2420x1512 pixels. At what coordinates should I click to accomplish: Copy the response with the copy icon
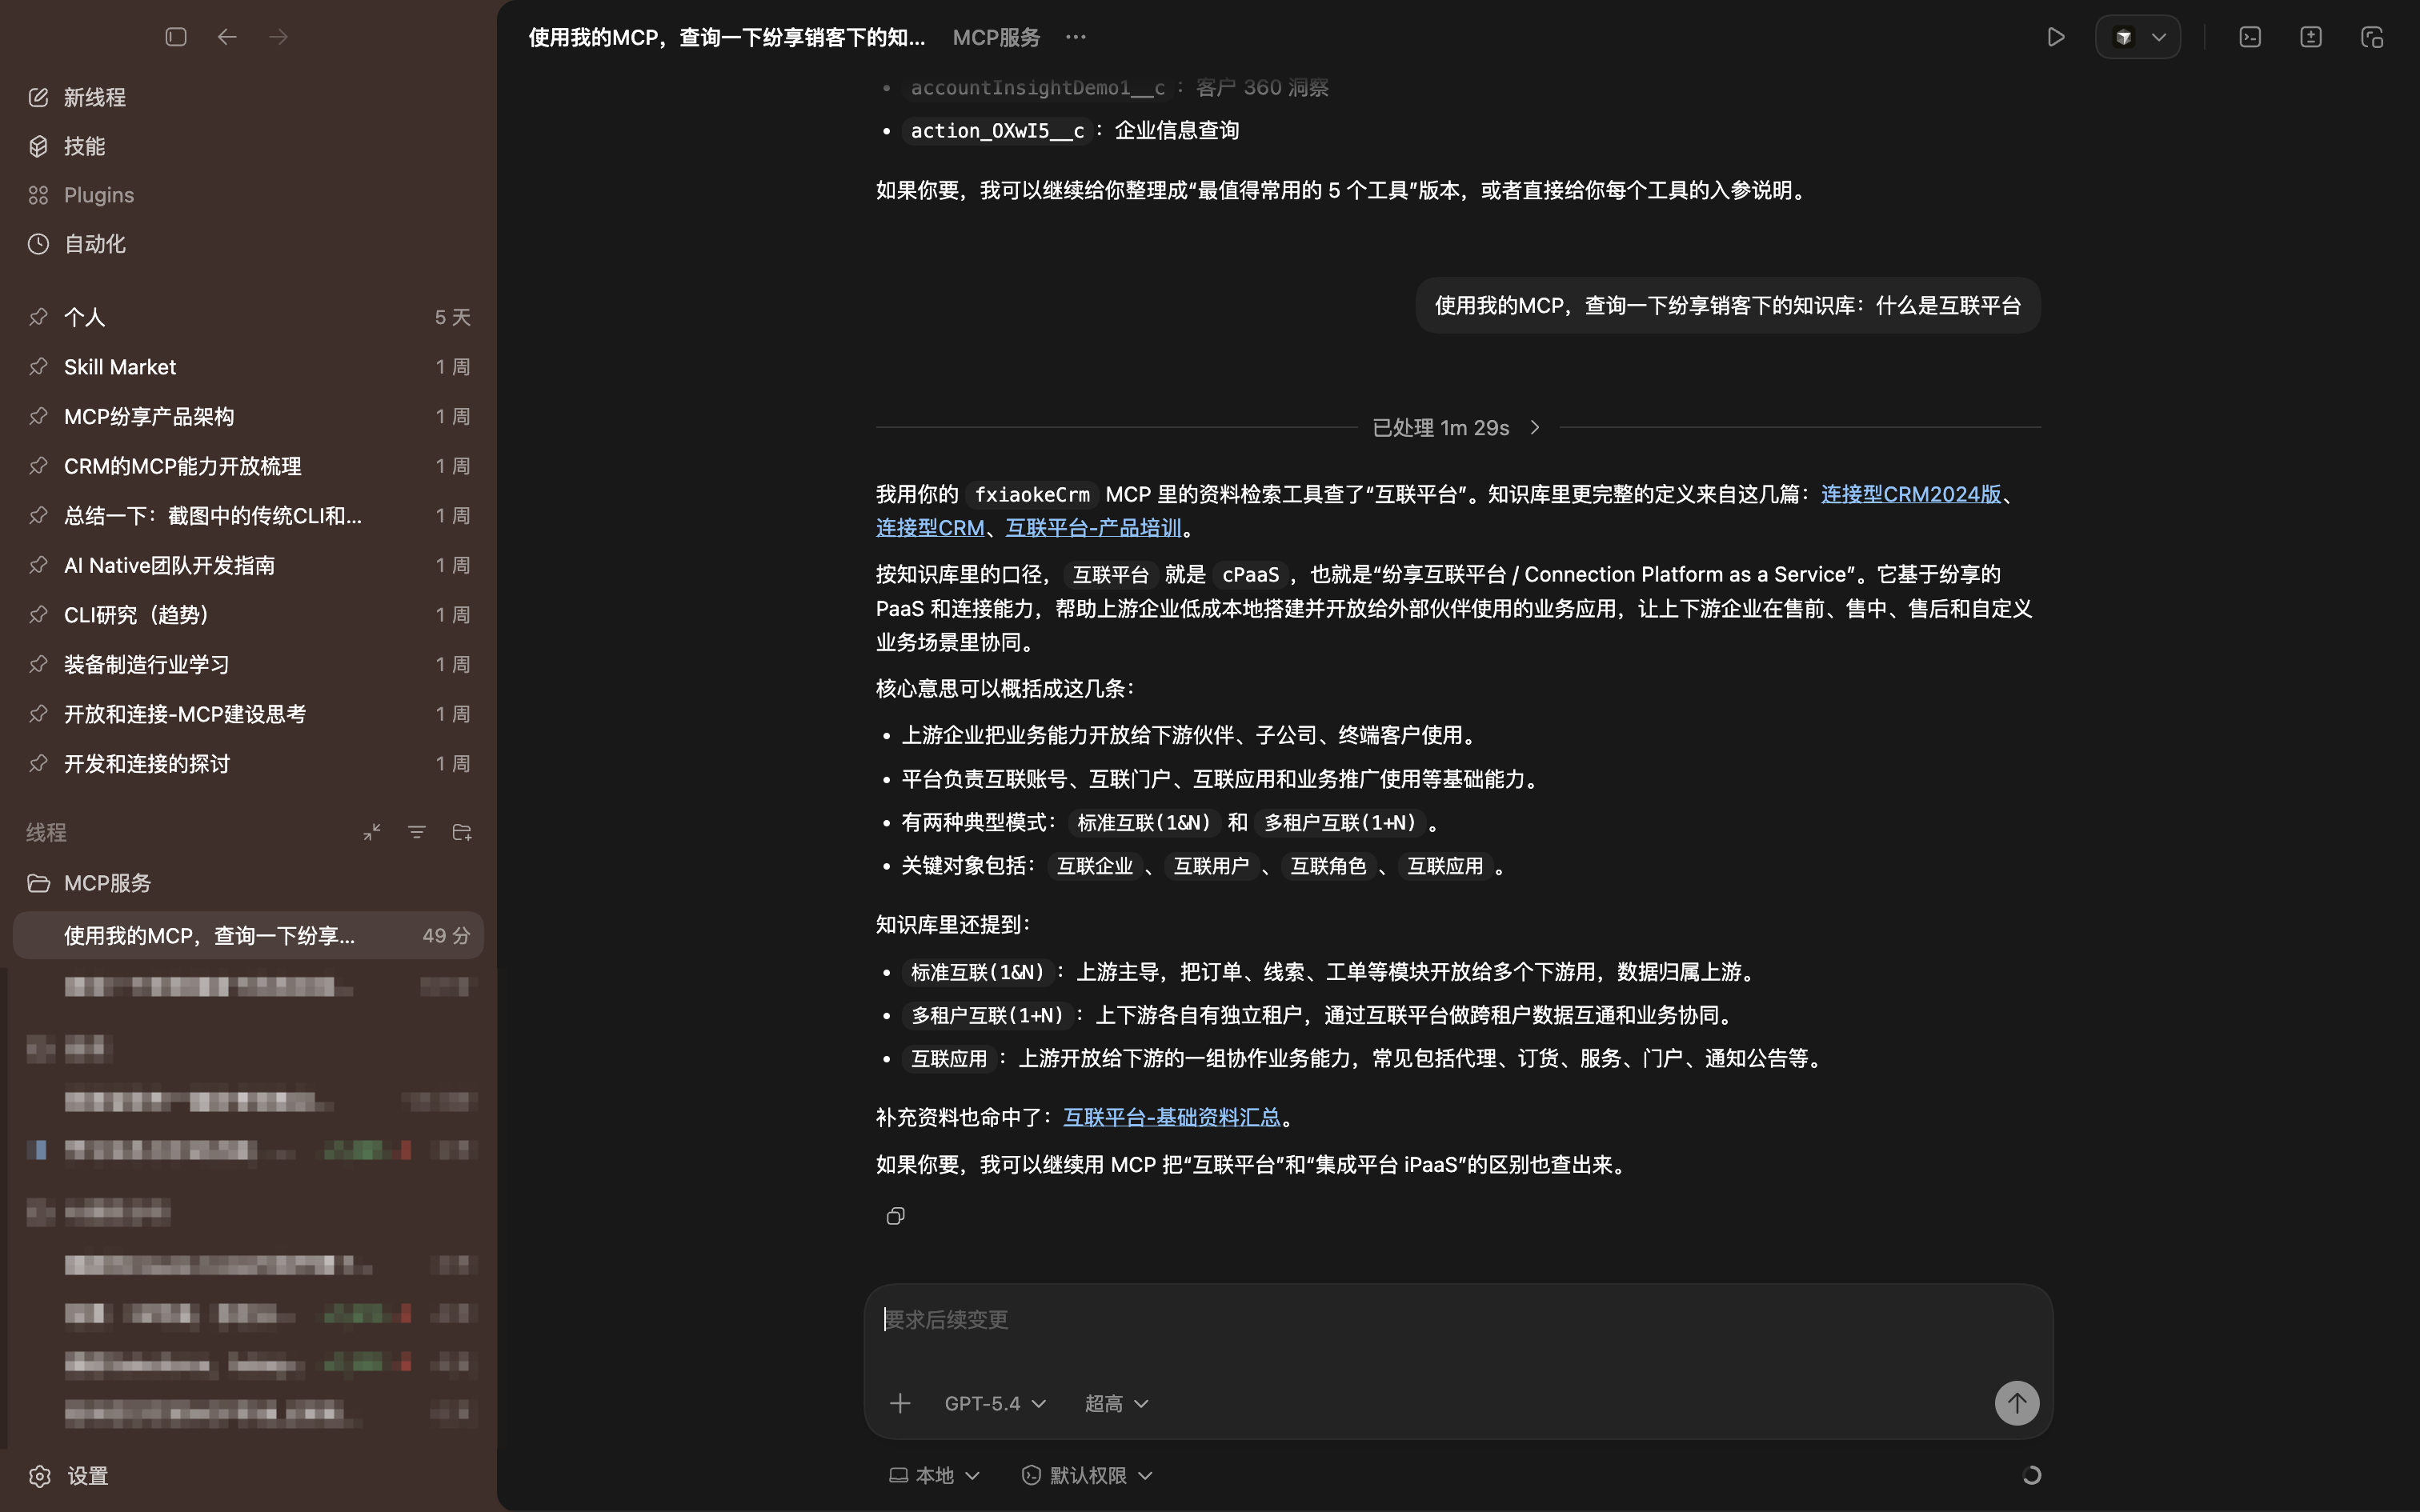coord(895,1216)
